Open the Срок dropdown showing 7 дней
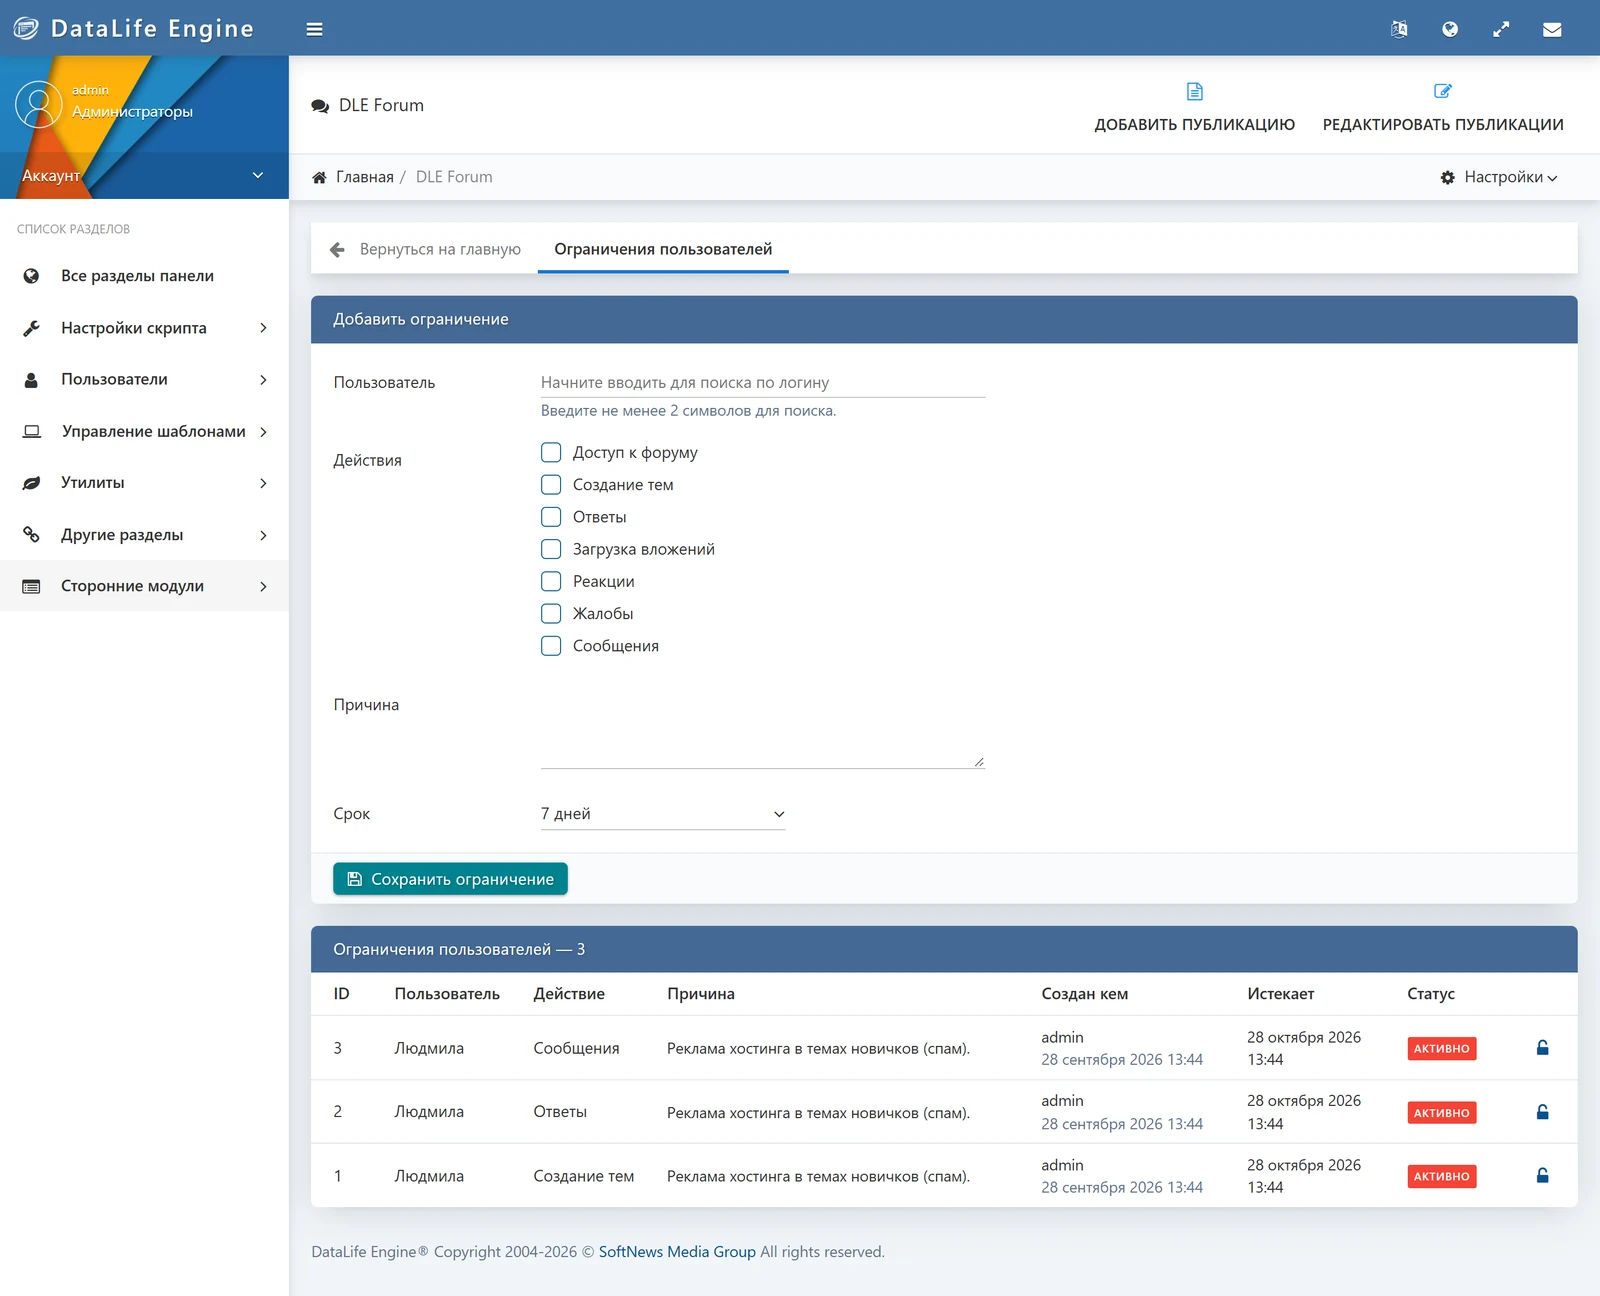The height and width of the screenshot is (1296, 1600). point(663,814)
